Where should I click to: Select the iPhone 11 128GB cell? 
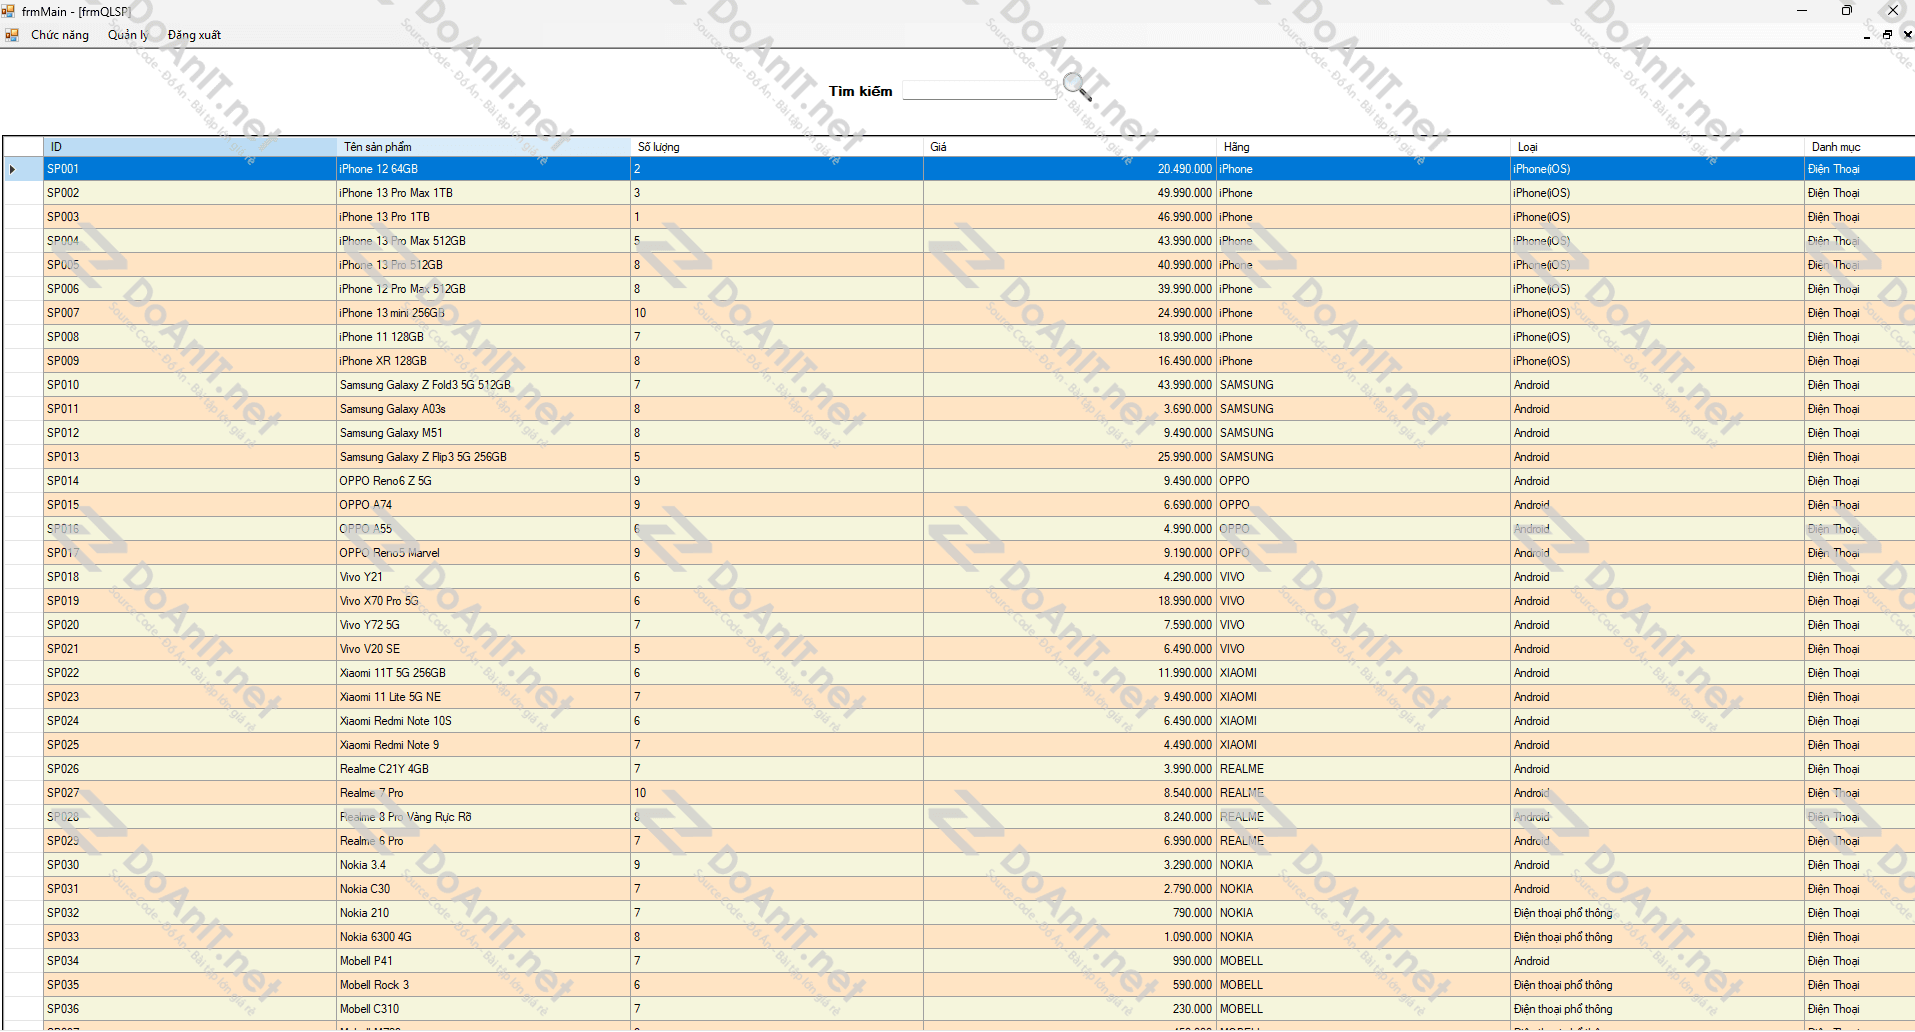pos(484,337)
